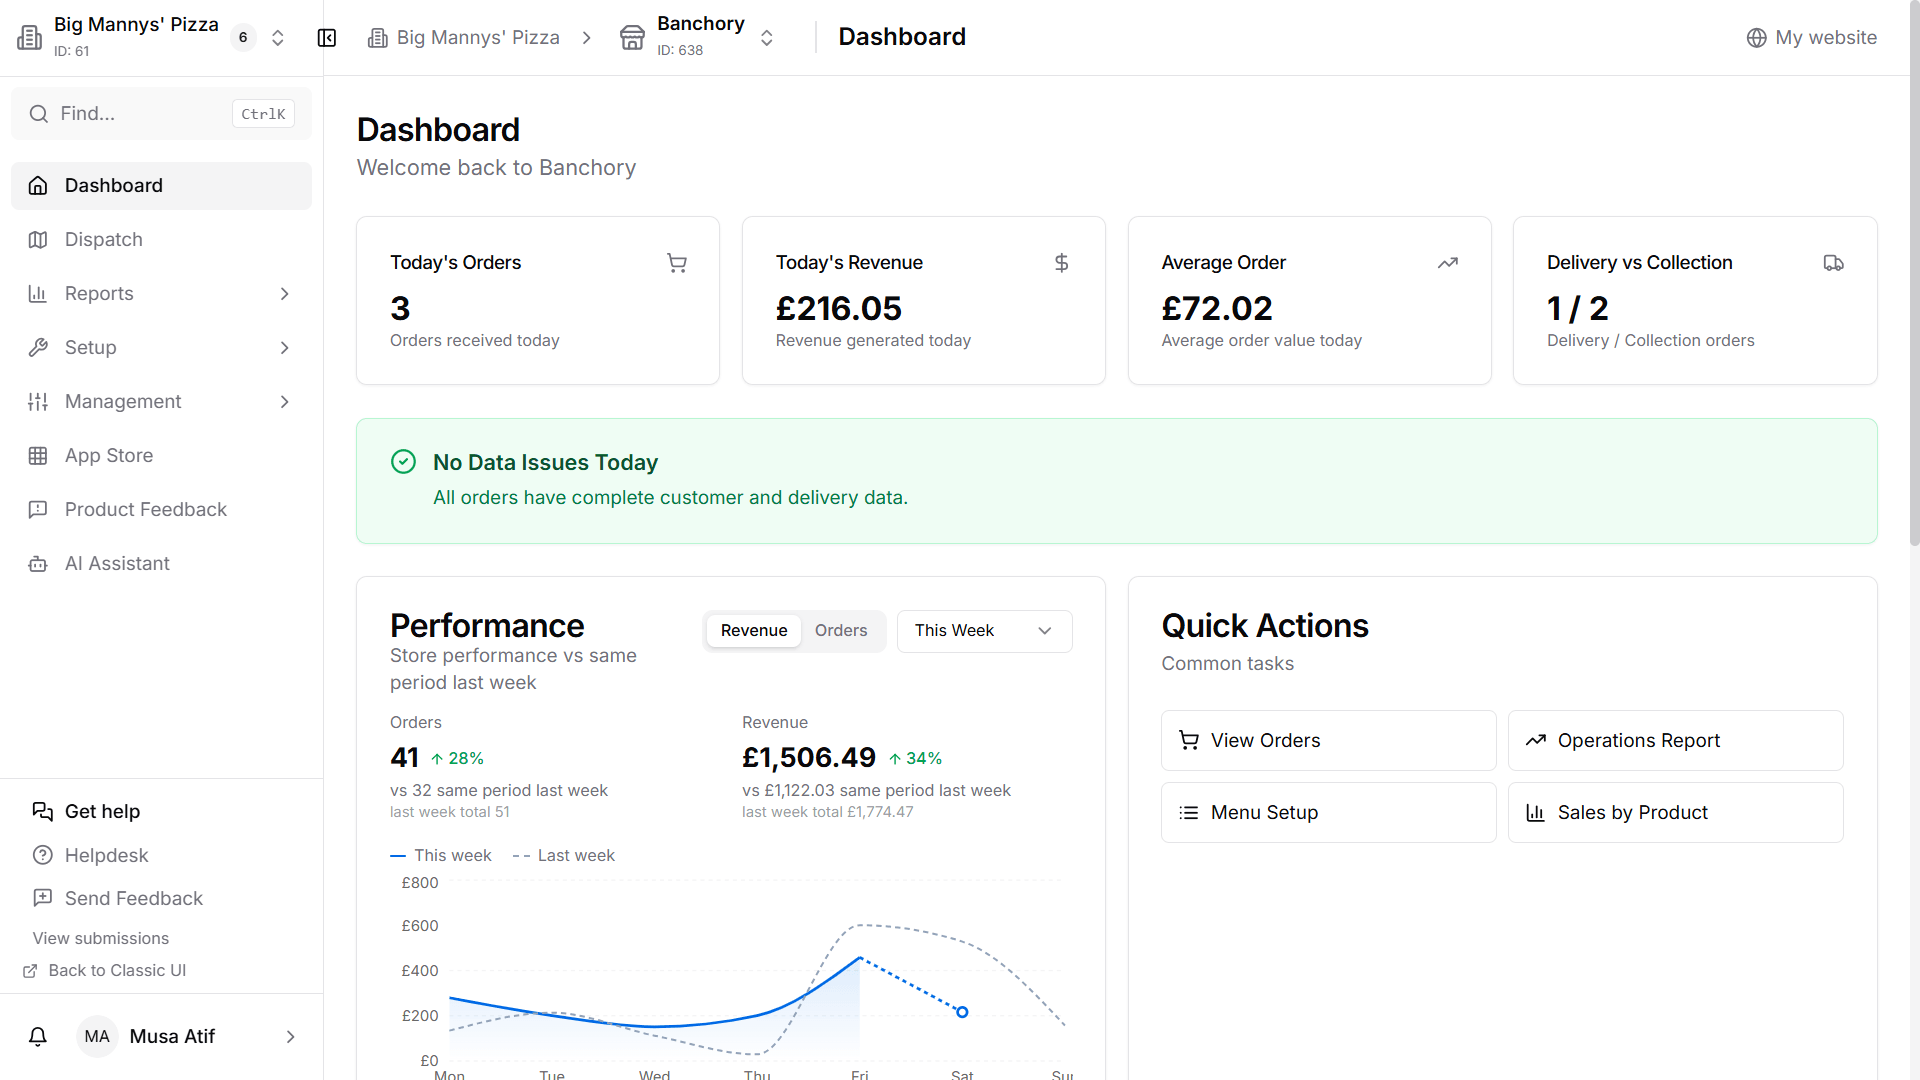The width and height of the screenshot is (1920, 1080).
Task: Switch Performance chart to Revenue
Action: (x=754, y=631)
